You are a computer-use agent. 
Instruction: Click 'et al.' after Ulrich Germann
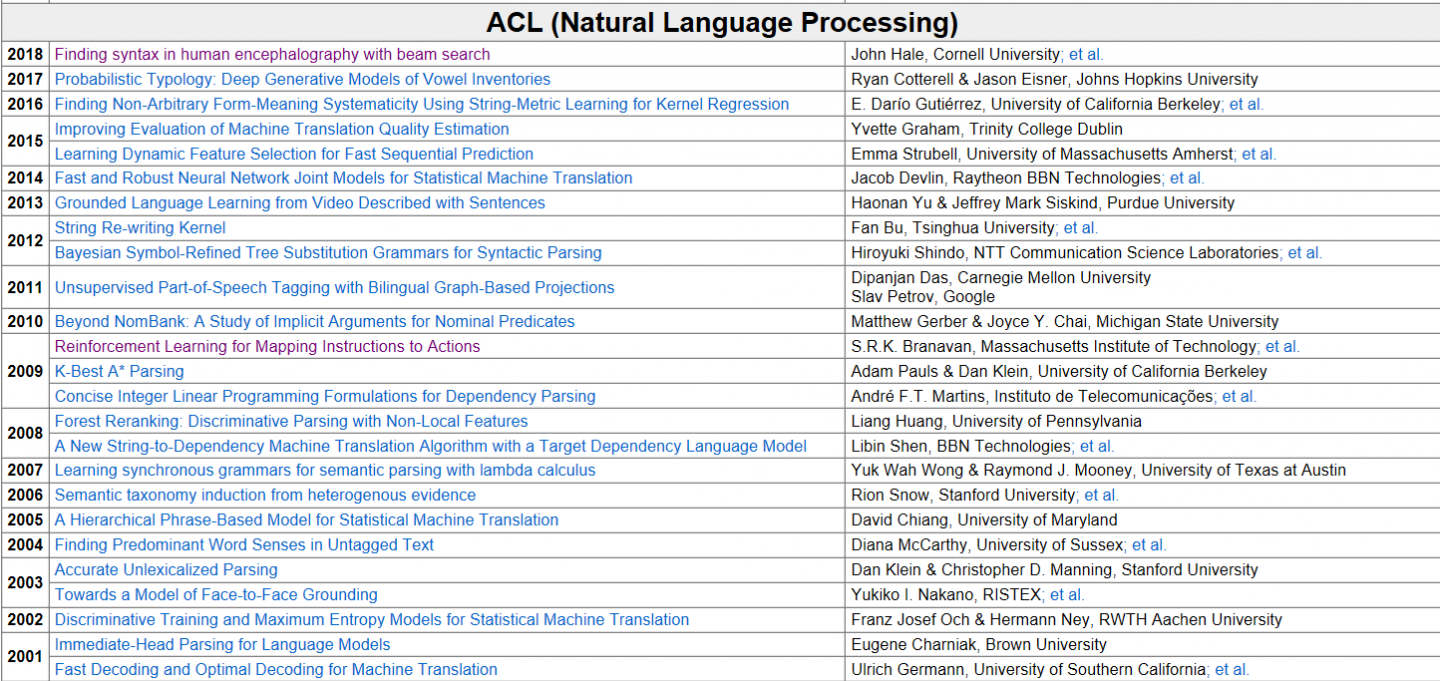coord(1232,670)
